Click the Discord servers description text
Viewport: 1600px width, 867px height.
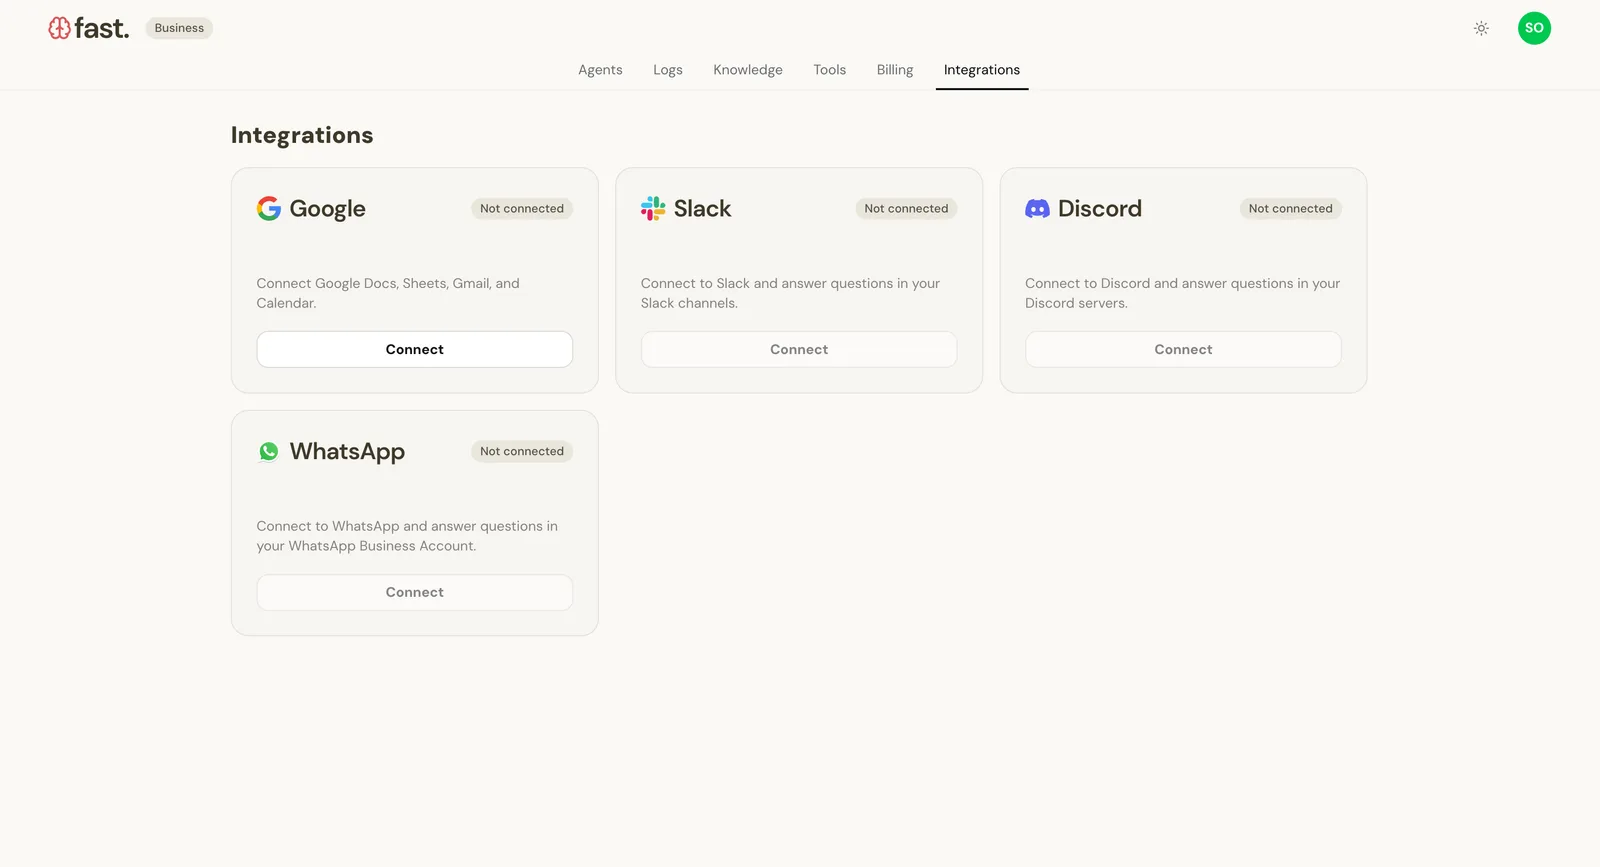(x=1182, y=293)
